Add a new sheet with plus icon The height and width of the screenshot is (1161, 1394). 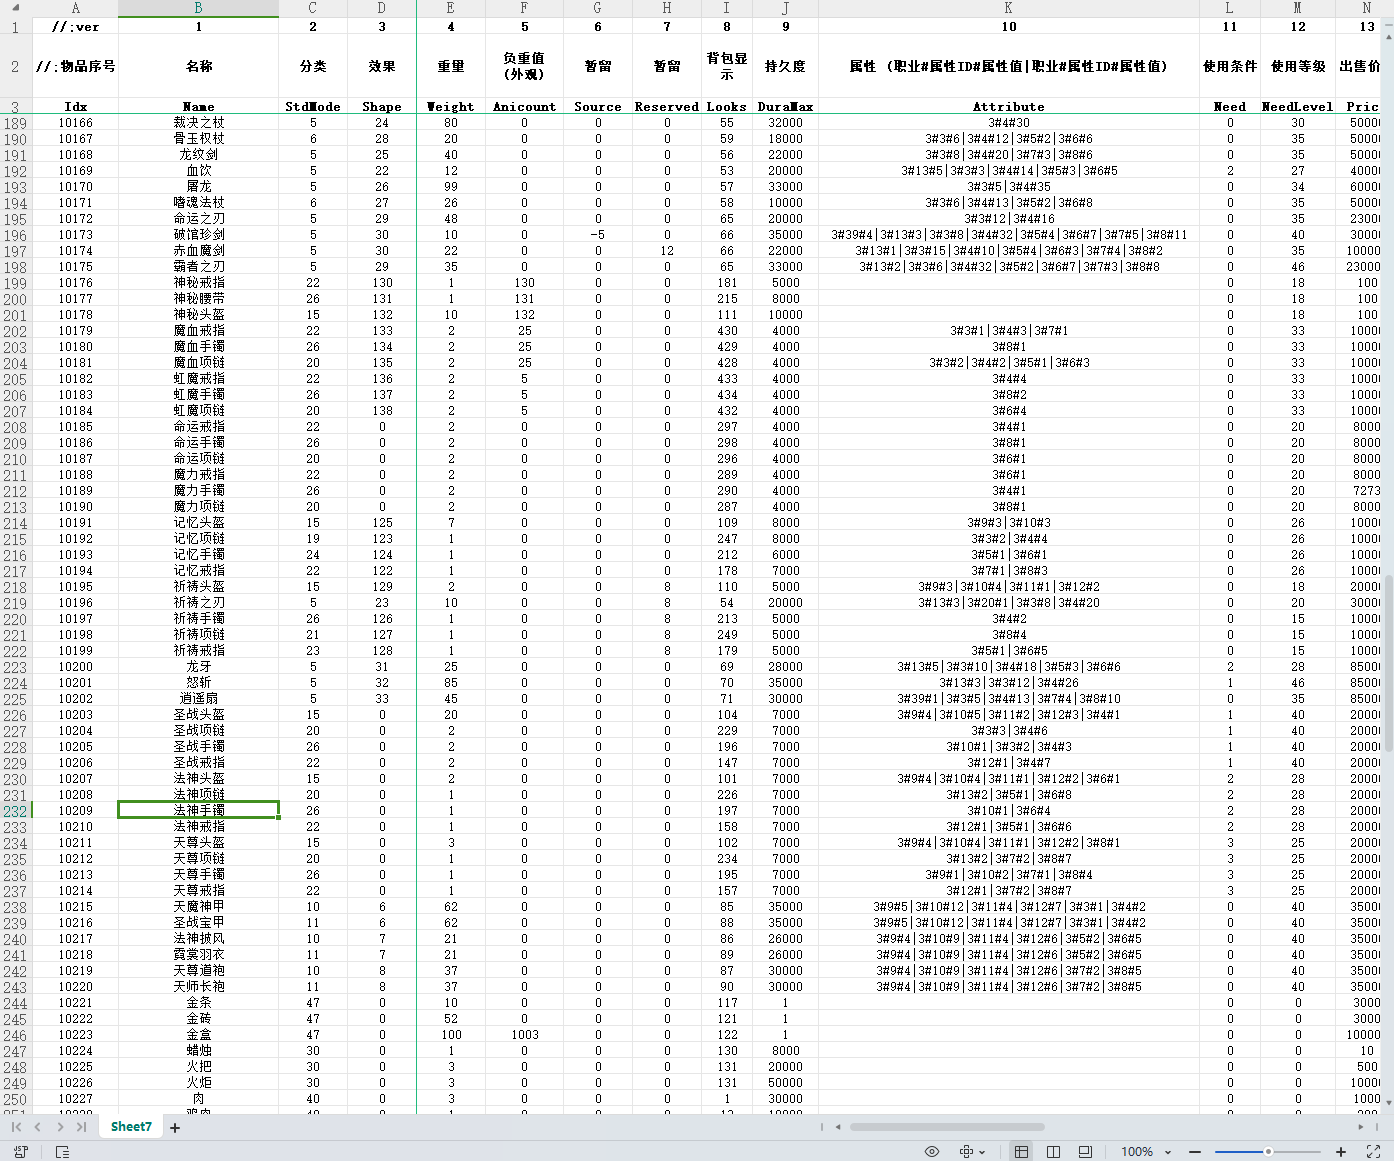[175, 1127]
